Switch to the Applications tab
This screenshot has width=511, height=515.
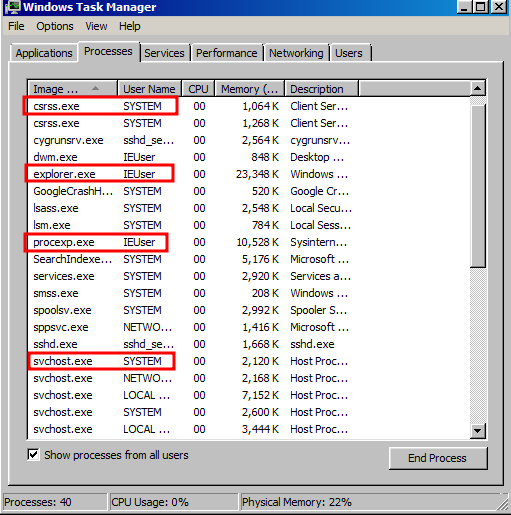click(x=44, y=53)
